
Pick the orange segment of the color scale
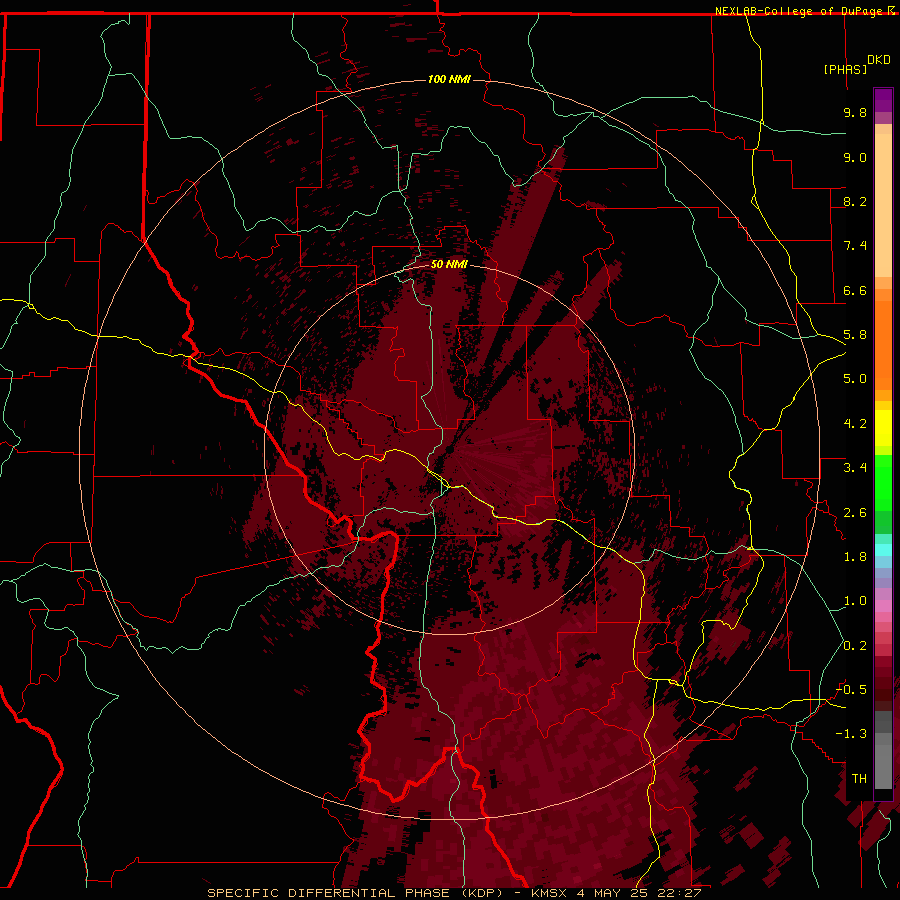pos(883,344)
